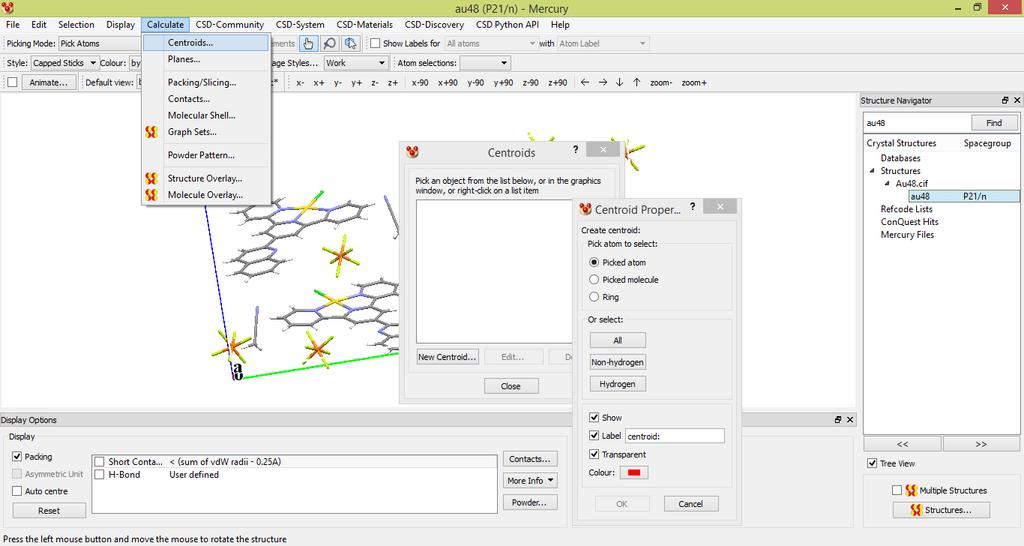
Task: Select the Picked atom radio button
Action: (594, 262)
